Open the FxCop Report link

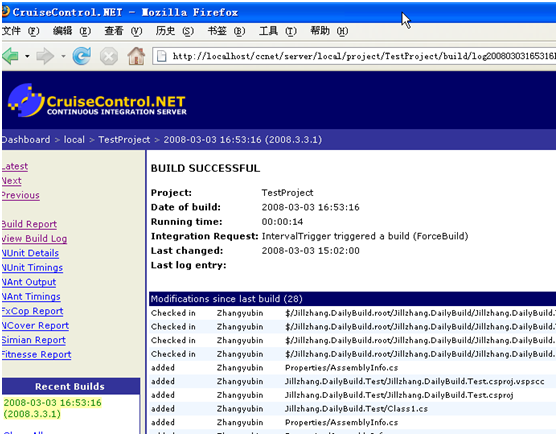click(32, 311)
